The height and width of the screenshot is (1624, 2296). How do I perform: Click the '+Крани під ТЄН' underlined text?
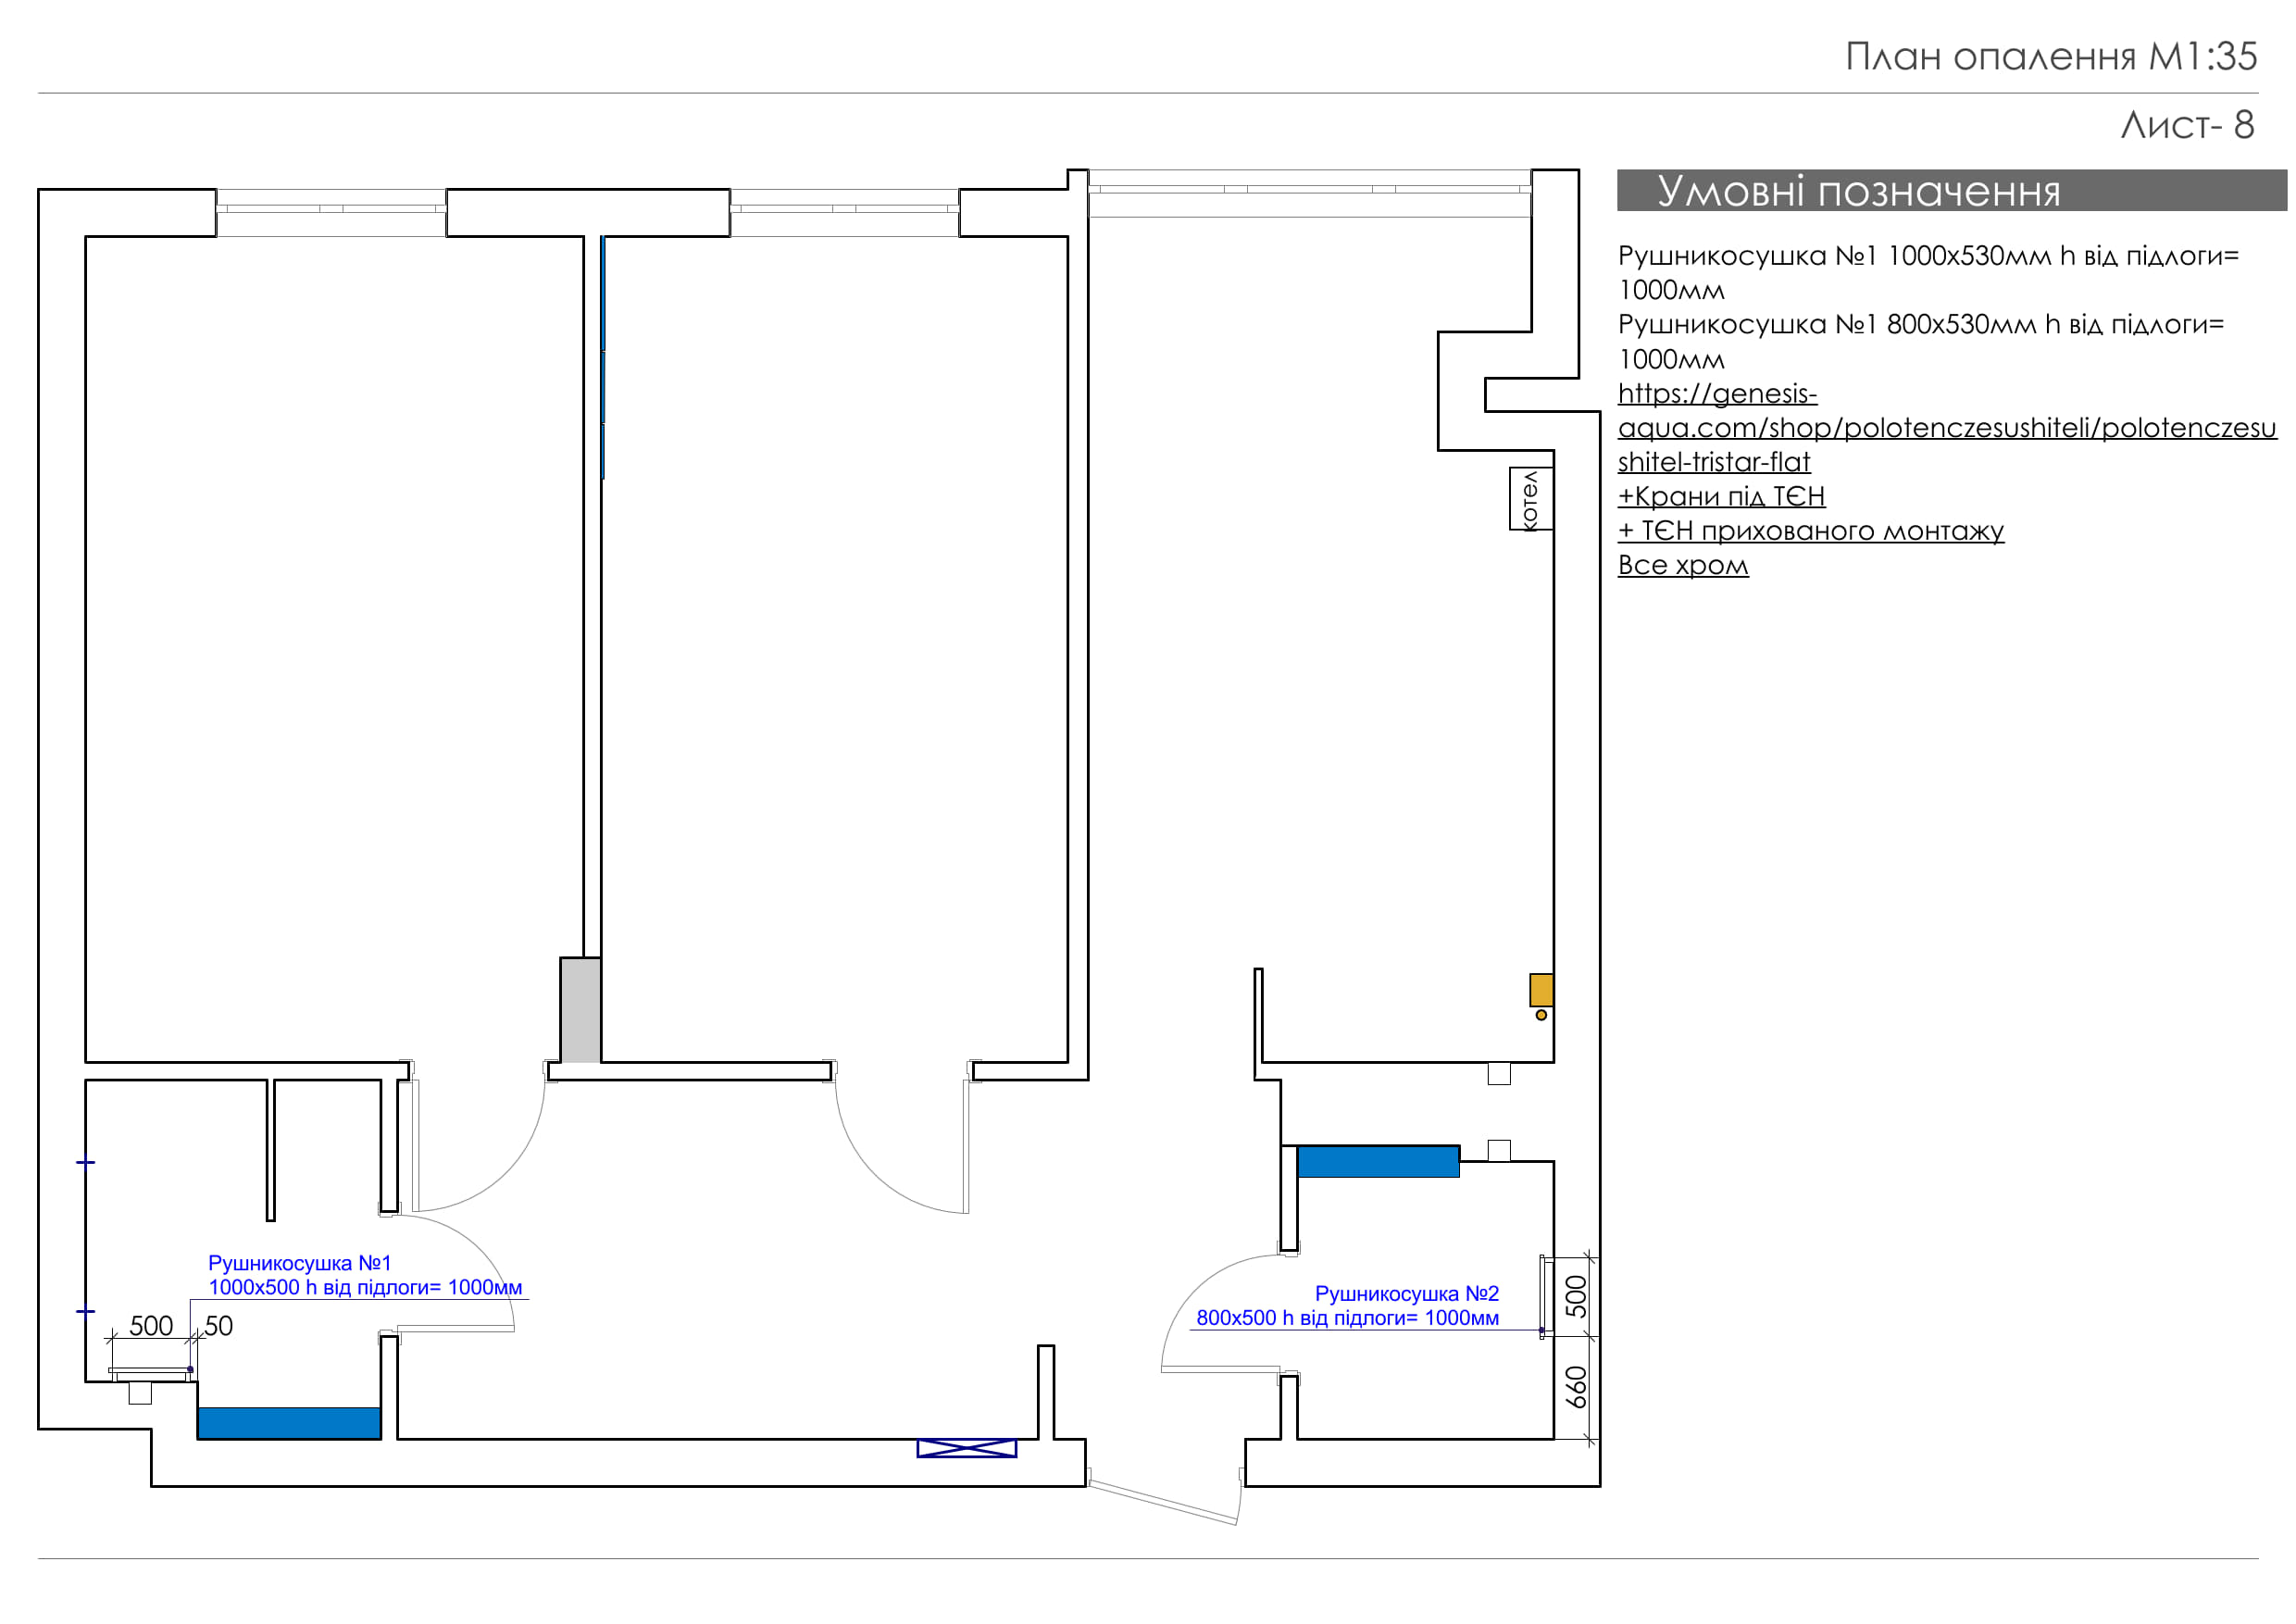click(1721, 497)
